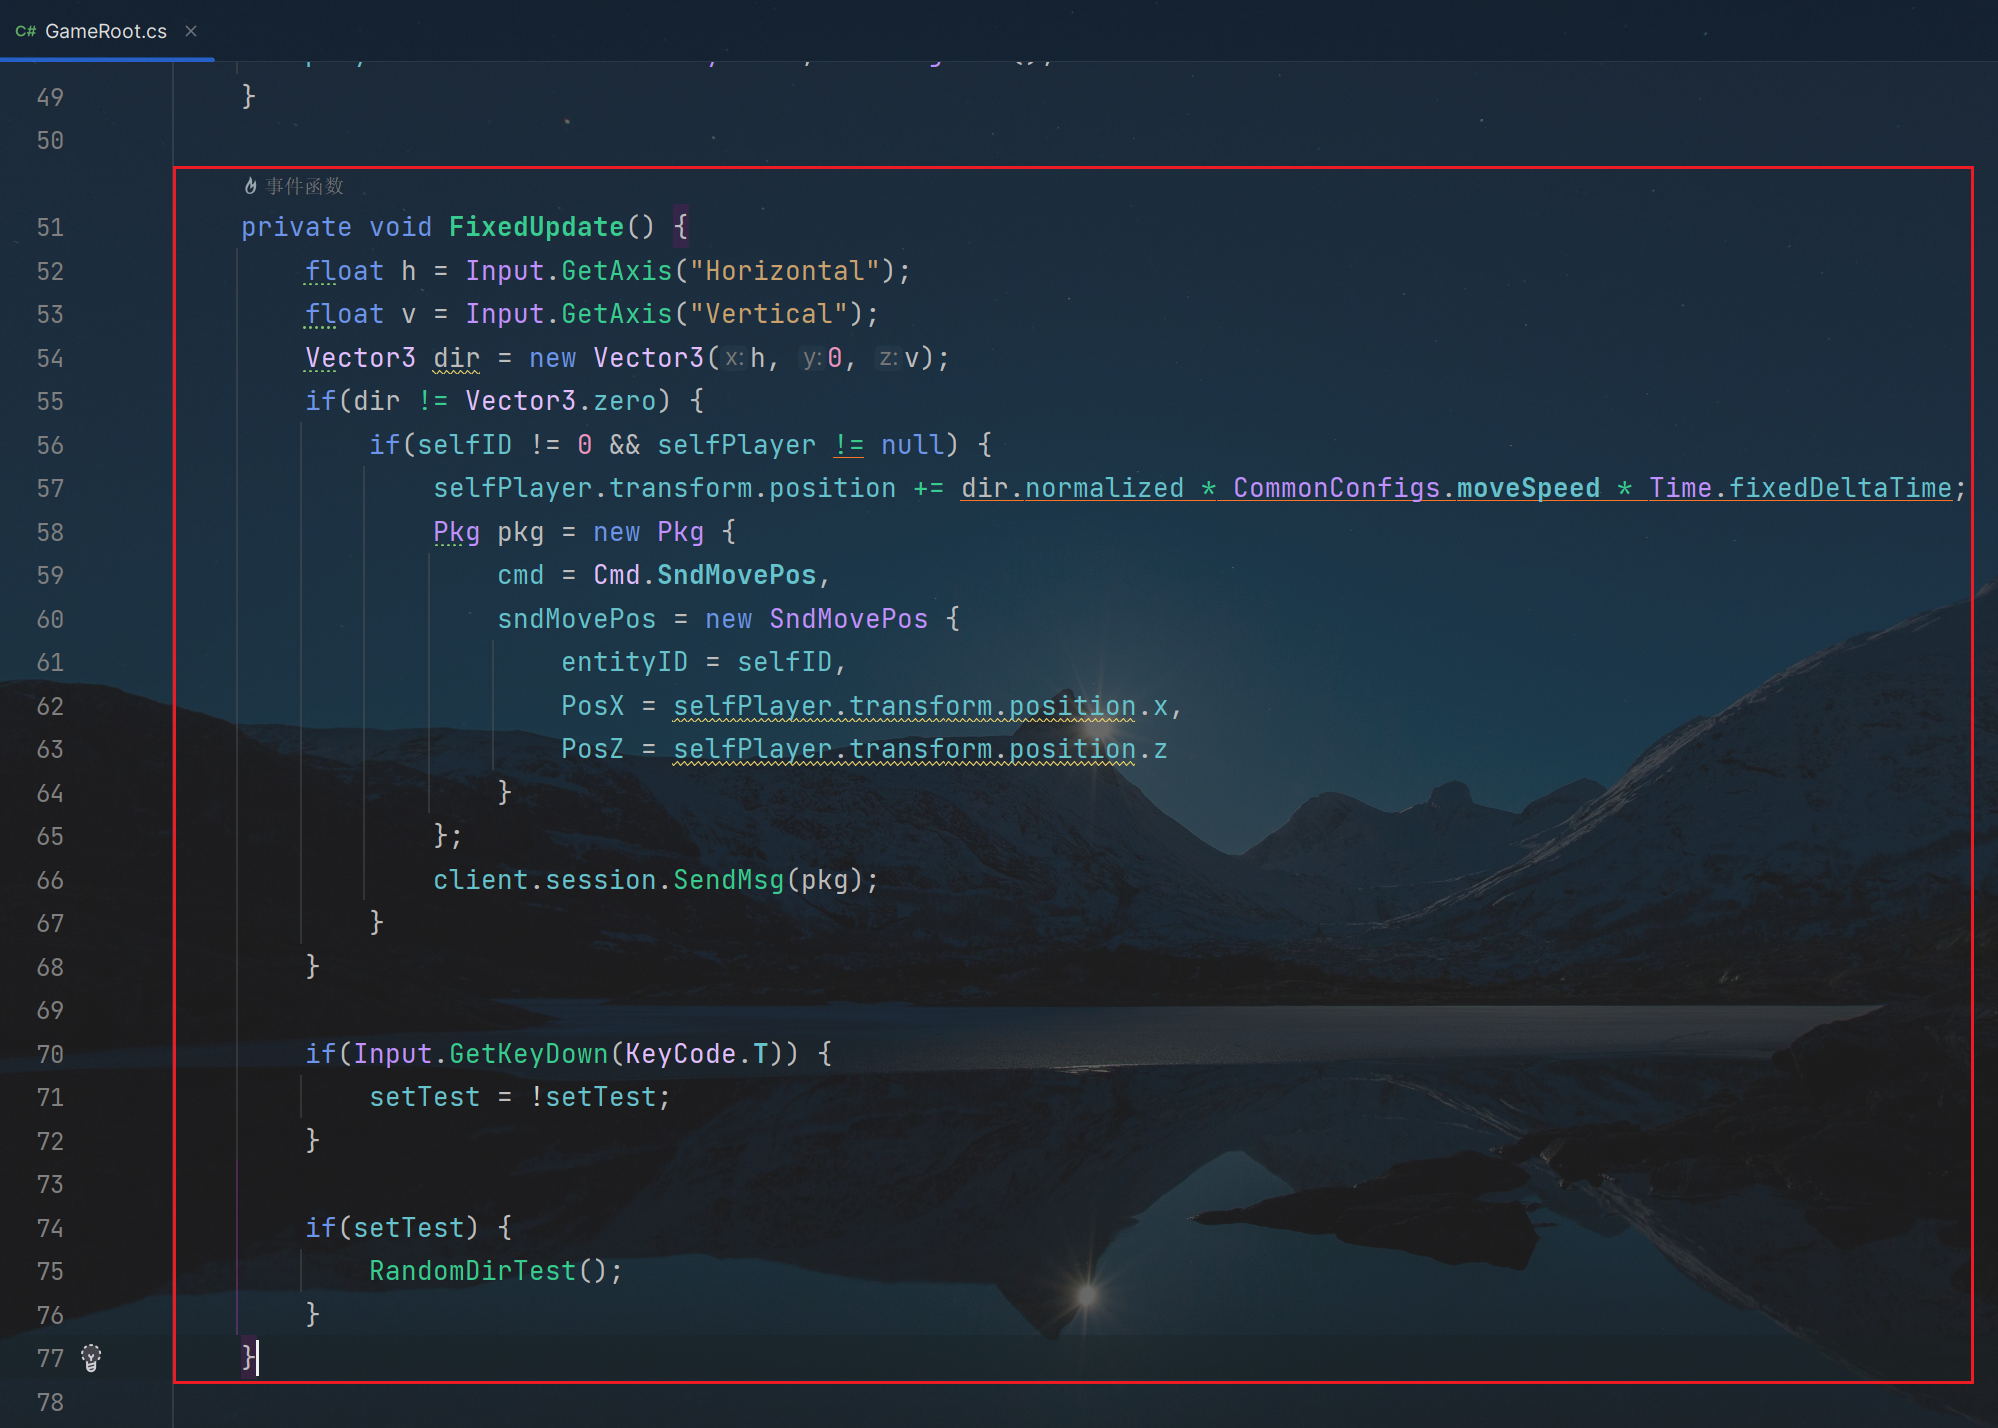Viewport: 1998px width, 1428px height.
Task: Click line number 51 in the gutter
Action: [x=50, y=228]
